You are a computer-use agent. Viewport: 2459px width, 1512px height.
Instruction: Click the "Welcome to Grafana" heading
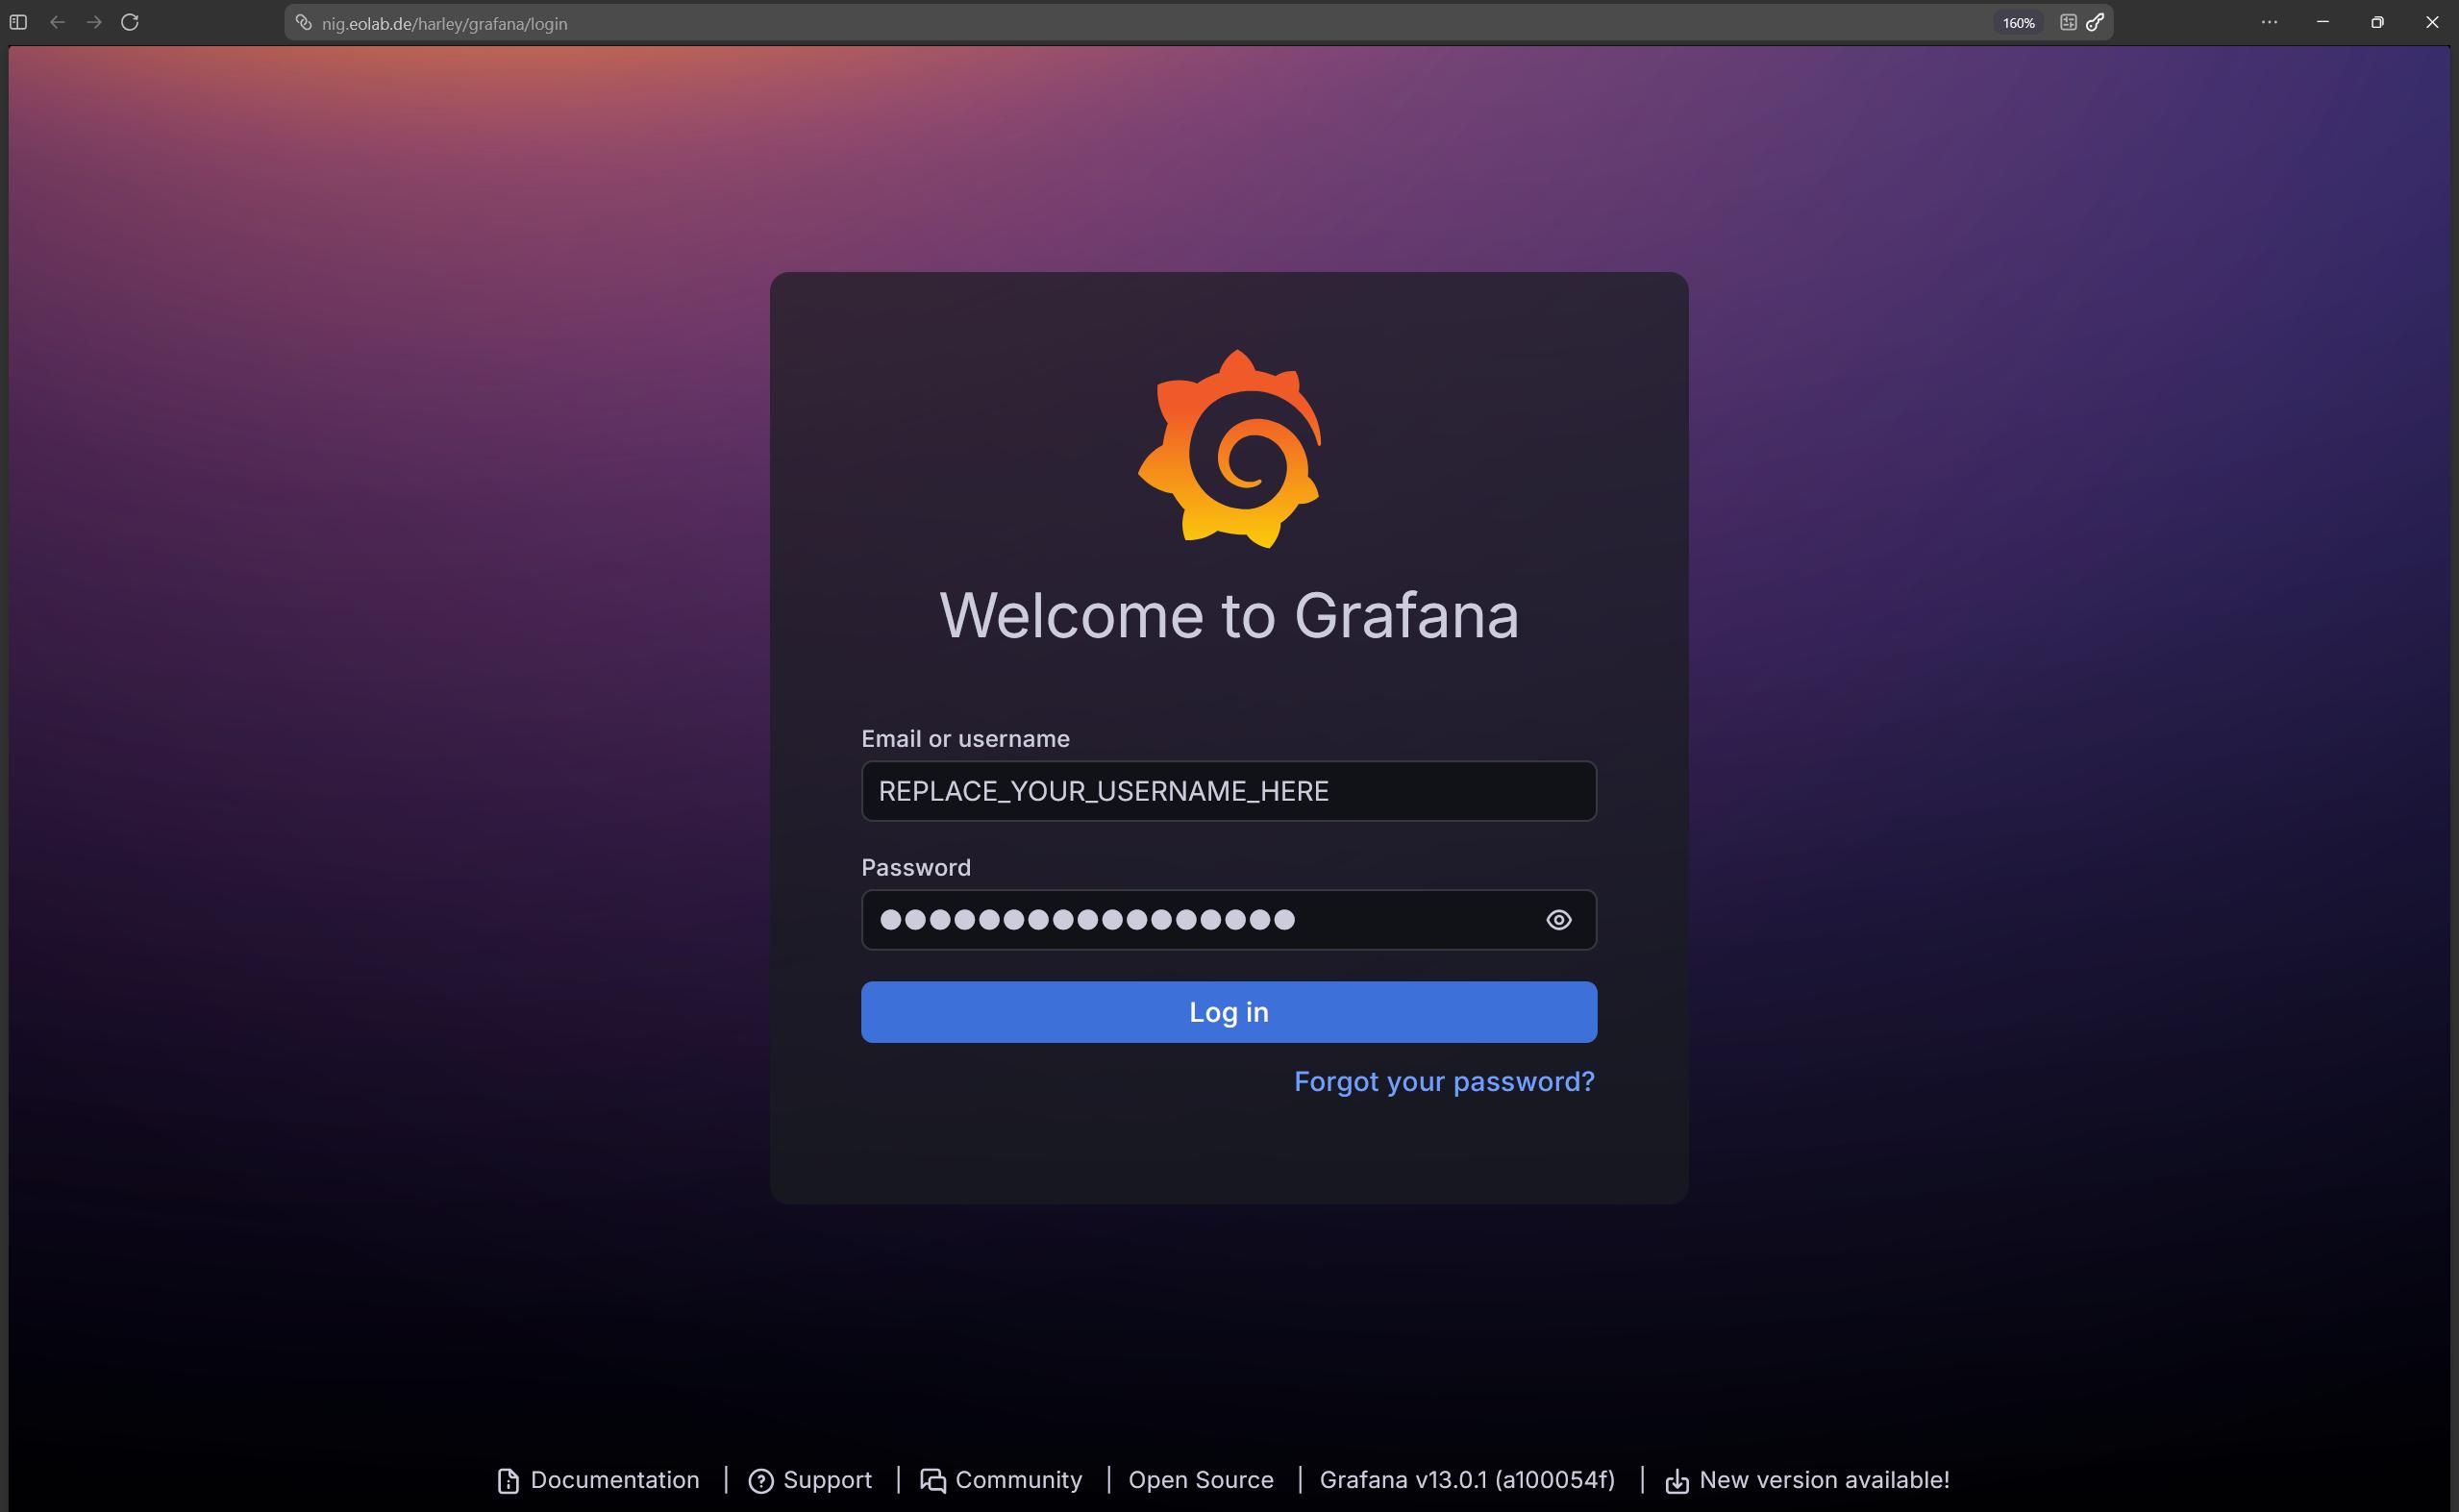point(1229,614)
